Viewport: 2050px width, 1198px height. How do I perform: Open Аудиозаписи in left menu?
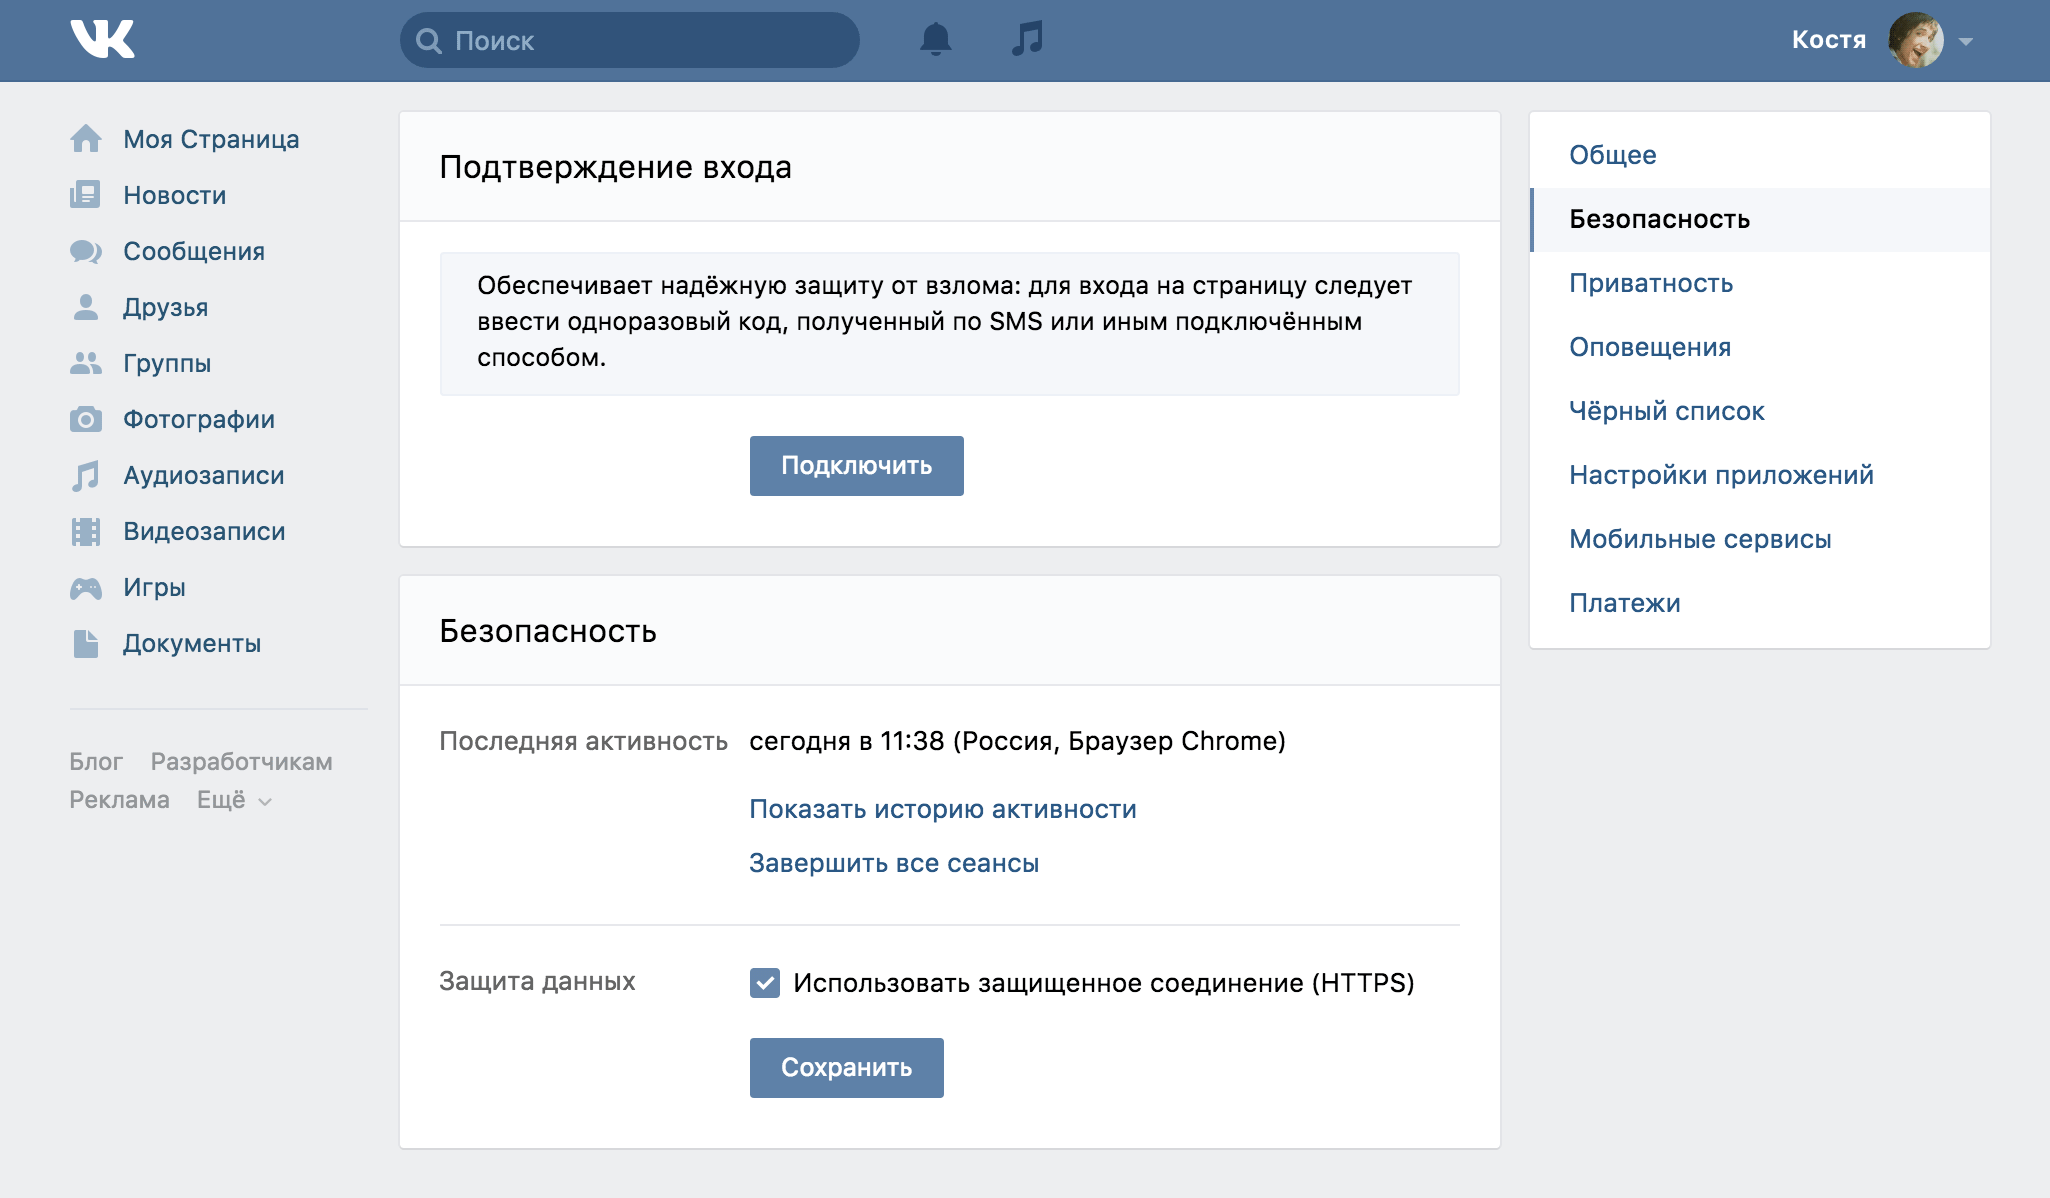pos(204,475)
